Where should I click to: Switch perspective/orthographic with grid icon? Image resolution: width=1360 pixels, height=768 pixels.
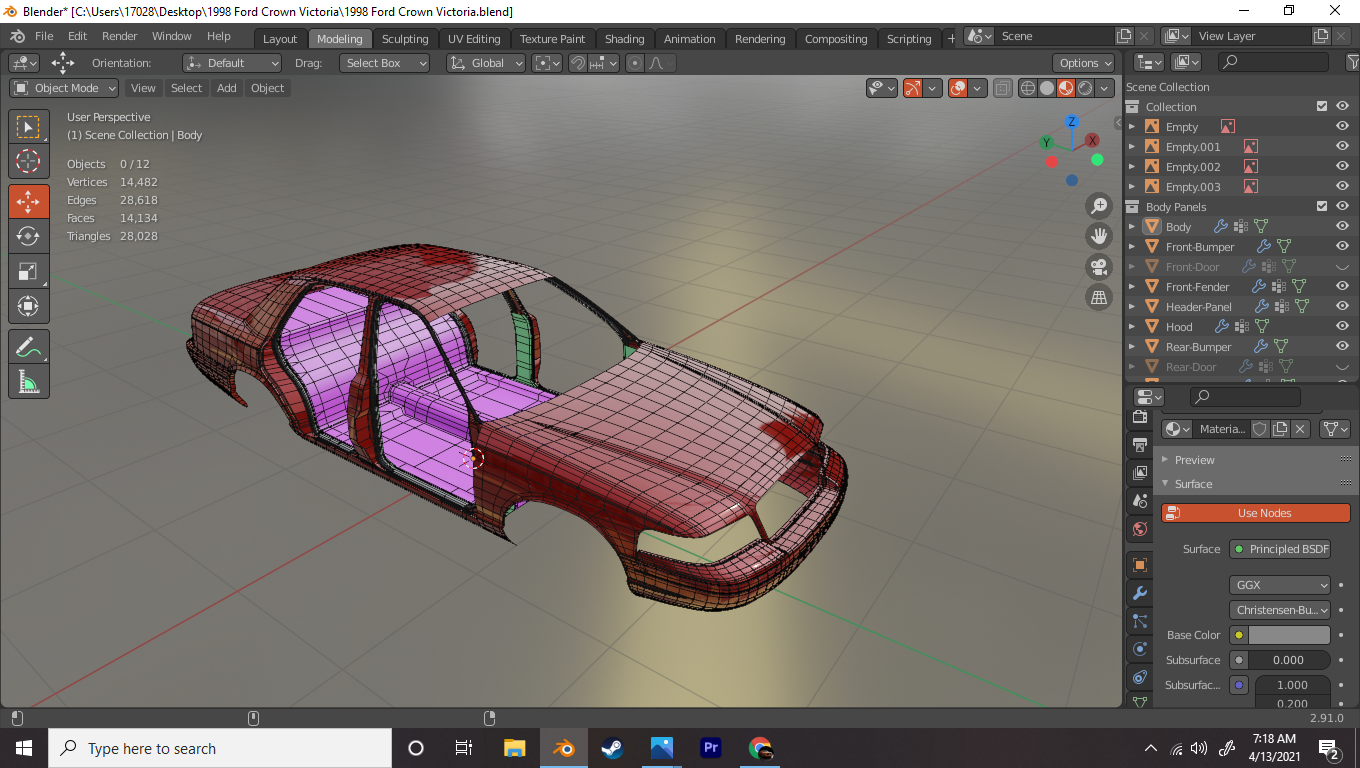coord(1099,297)
